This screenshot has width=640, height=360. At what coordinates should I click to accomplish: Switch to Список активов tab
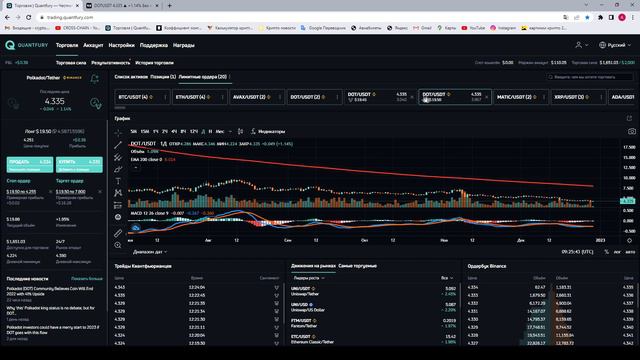pyautogui.click(x=131, y=77)
